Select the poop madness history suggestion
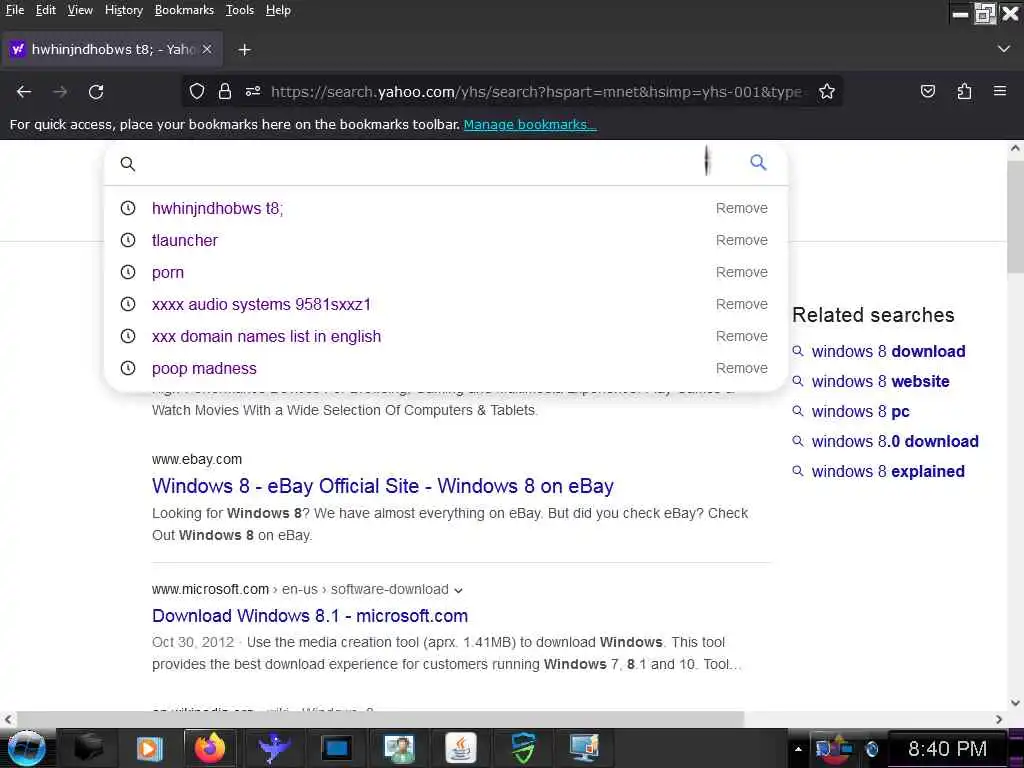Image resolution: width=1024 pixels, height=768 pixels. tap(204, 368)
